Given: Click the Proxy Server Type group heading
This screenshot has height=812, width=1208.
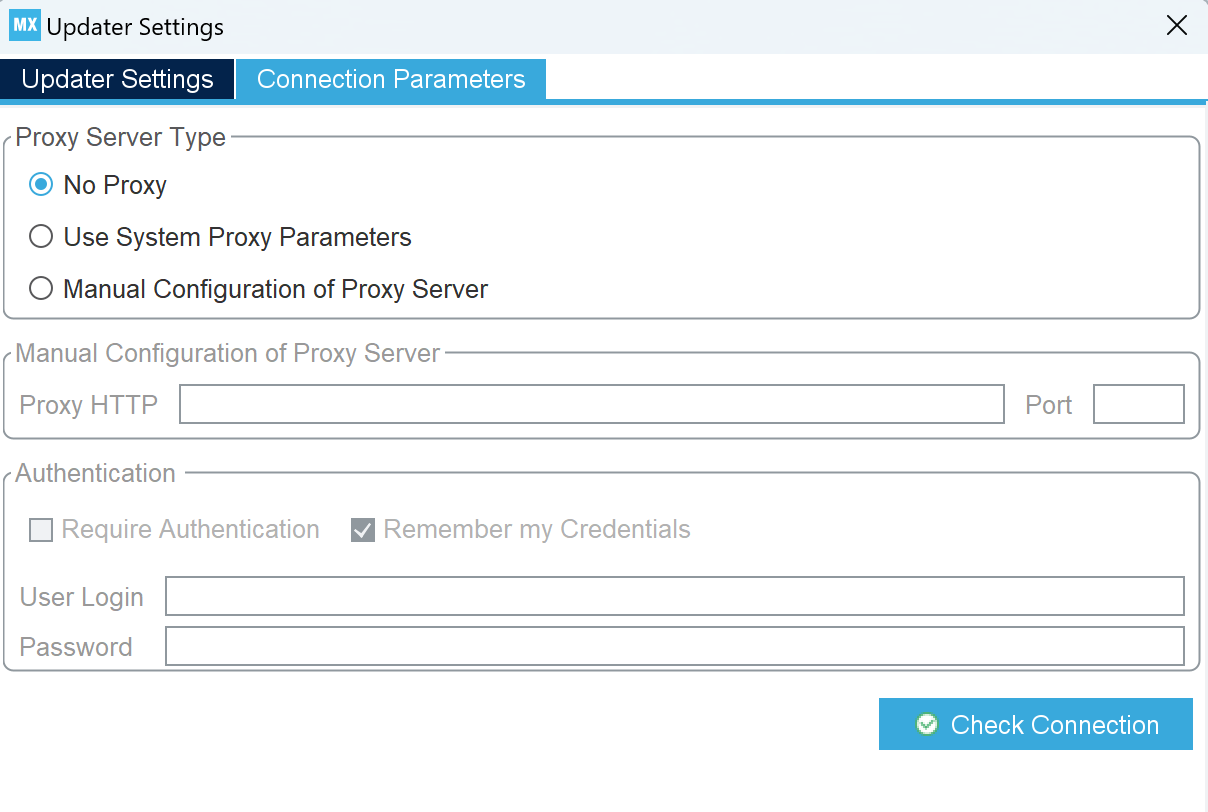Looking at the screenshot, I should point(119,137).
